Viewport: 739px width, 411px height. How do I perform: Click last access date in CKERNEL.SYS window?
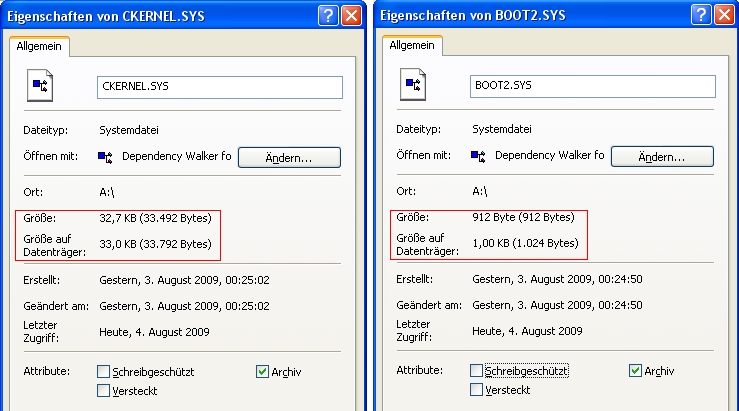tap(154, 332)
